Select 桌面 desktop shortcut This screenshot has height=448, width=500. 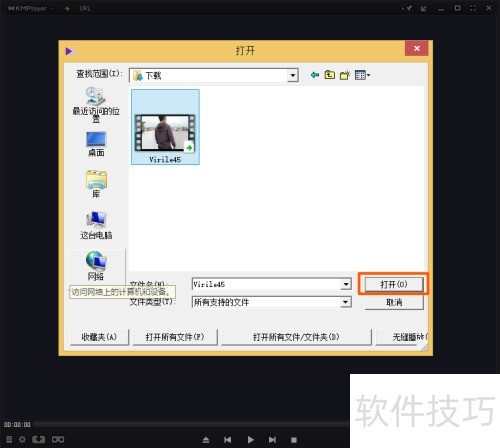[96, 144]
